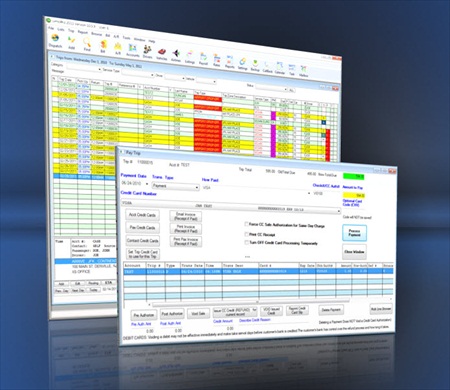Expand the Service Type dropdown
450x390 pixels.
click(x=153, y=75)
